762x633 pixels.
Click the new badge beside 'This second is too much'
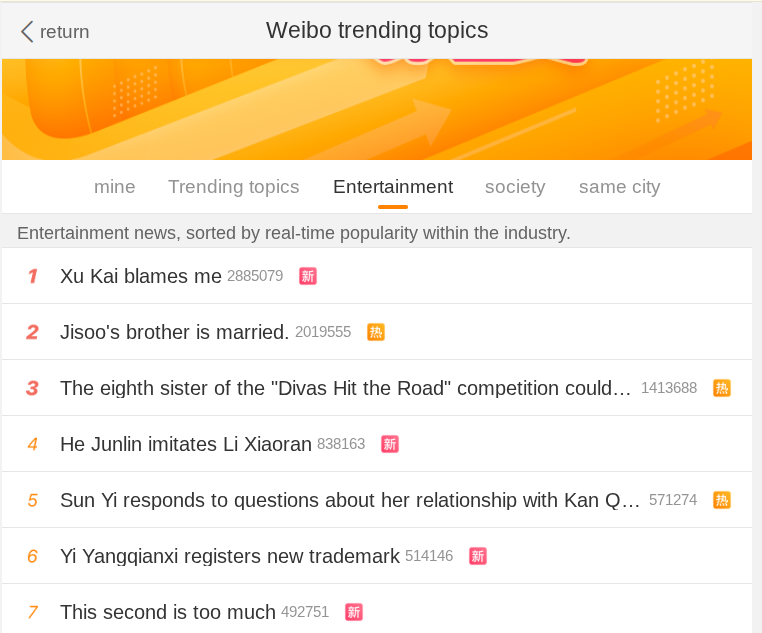[x=354, y=612]
